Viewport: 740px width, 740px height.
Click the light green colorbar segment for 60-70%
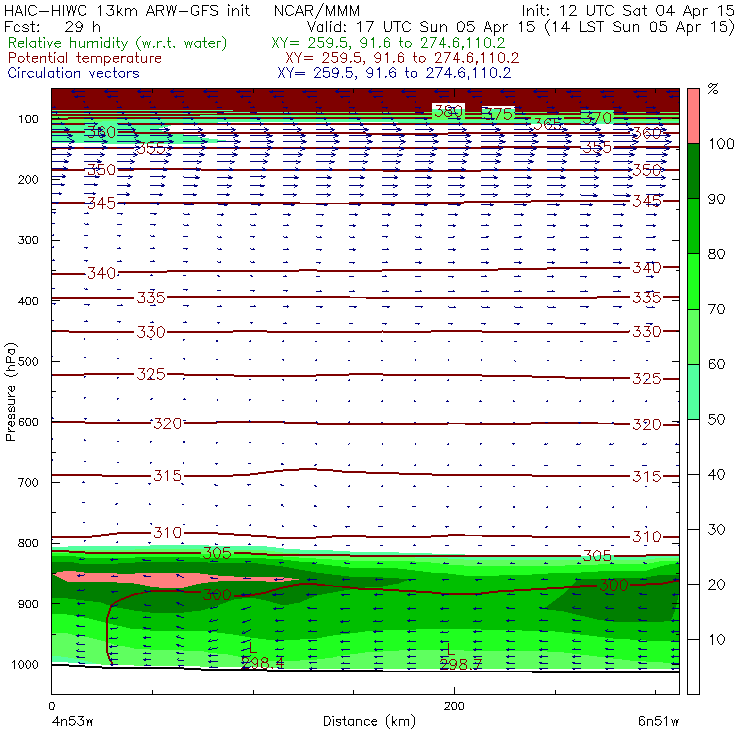click(x=693, y=336)
